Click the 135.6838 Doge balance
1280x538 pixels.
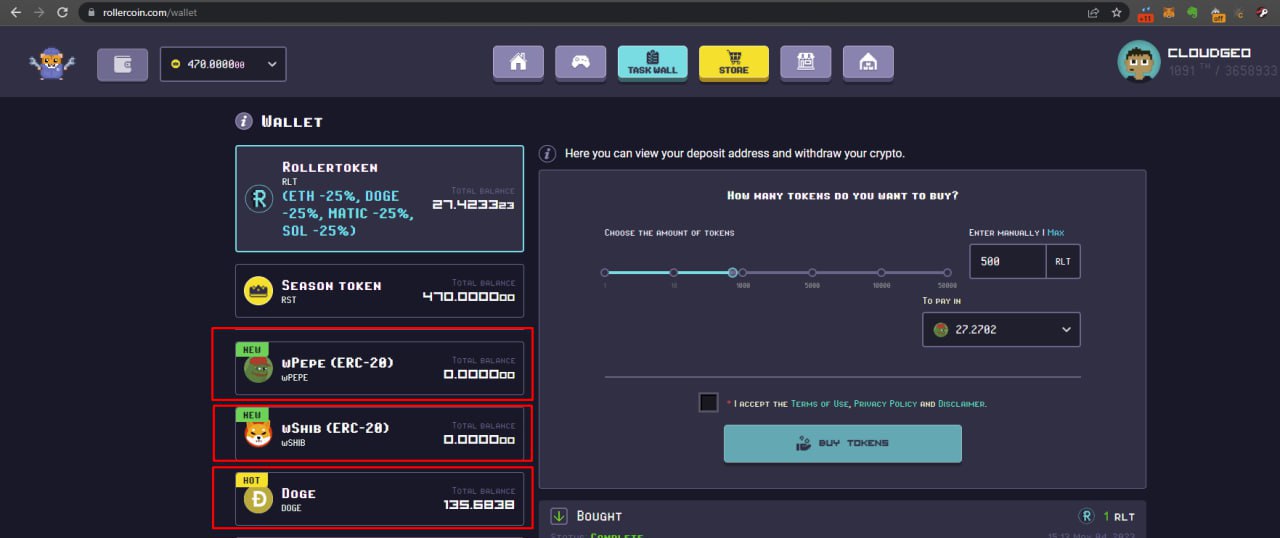click(x=479, y=505)
